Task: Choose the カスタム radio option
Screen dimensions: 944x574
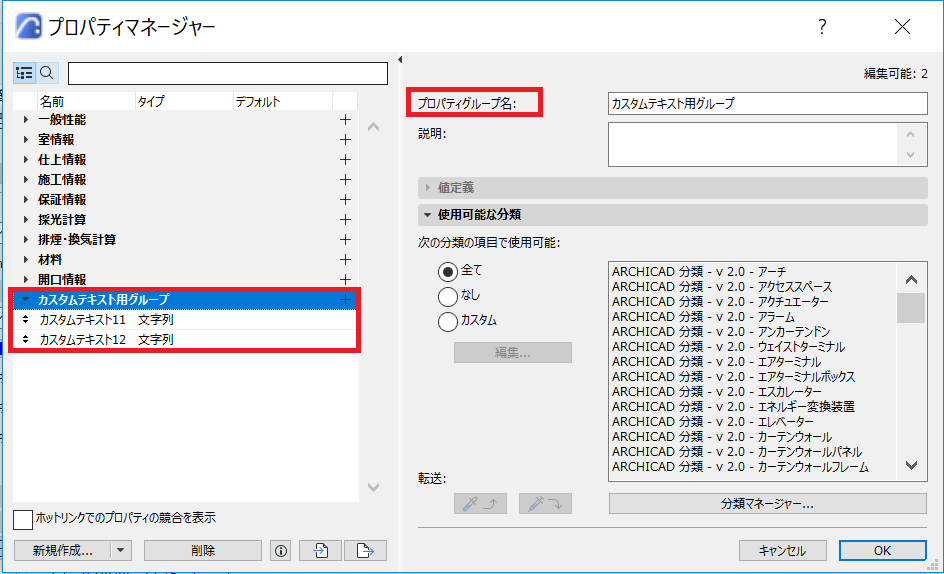Action: pyautogui.click(x=448, y=321)
